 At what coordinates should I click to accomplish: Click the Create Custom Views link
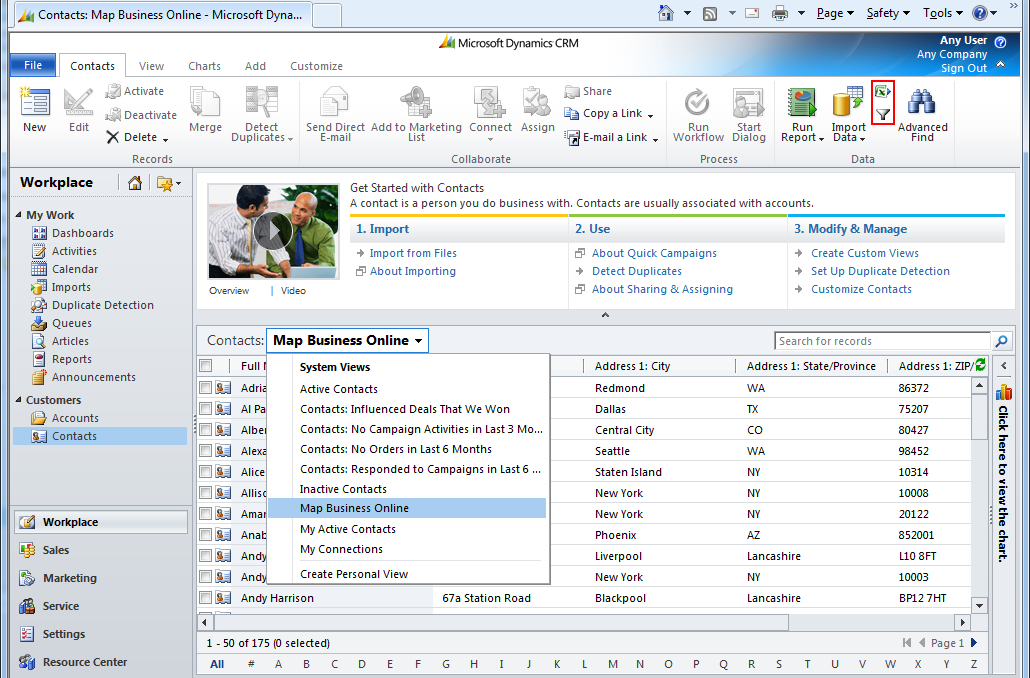pyautogui.click(x=865, y=253)
